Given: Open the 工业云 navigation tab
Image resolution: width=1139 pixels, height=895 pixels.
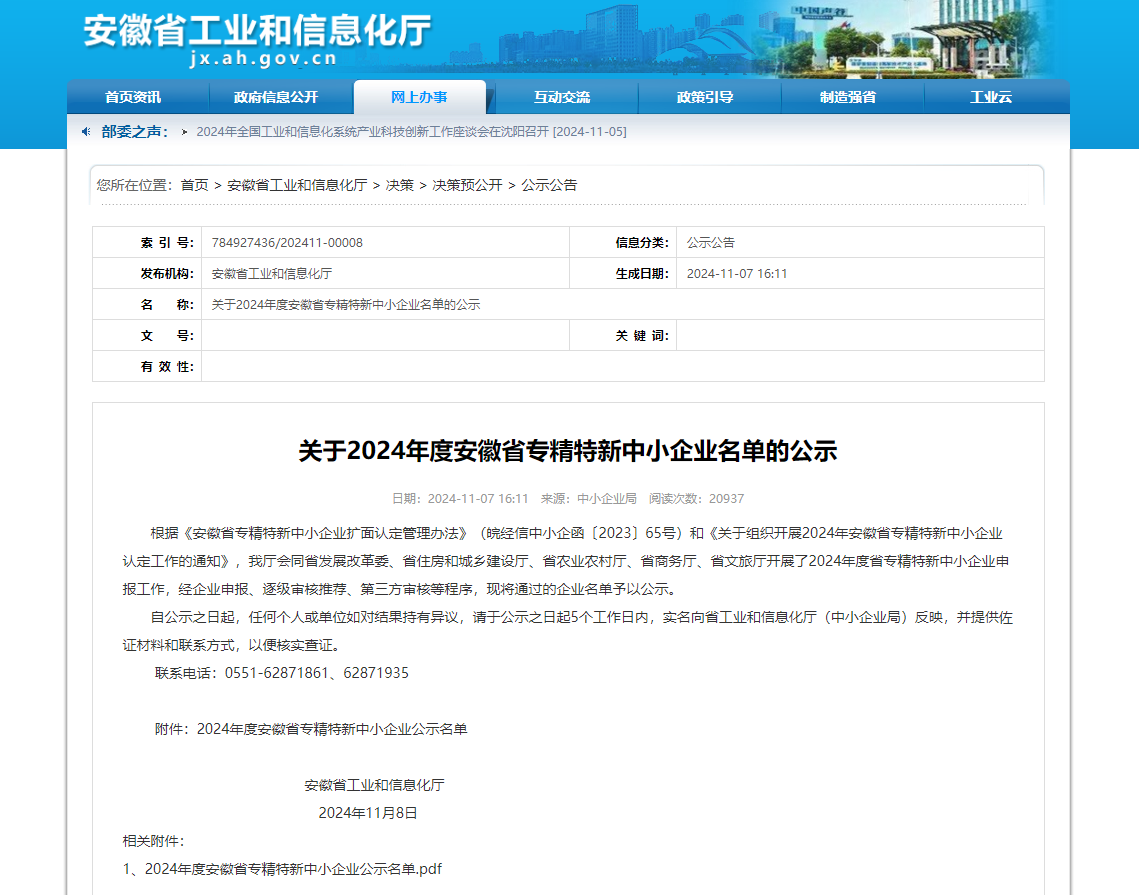Looking at the screenshot, I should 991,97.
